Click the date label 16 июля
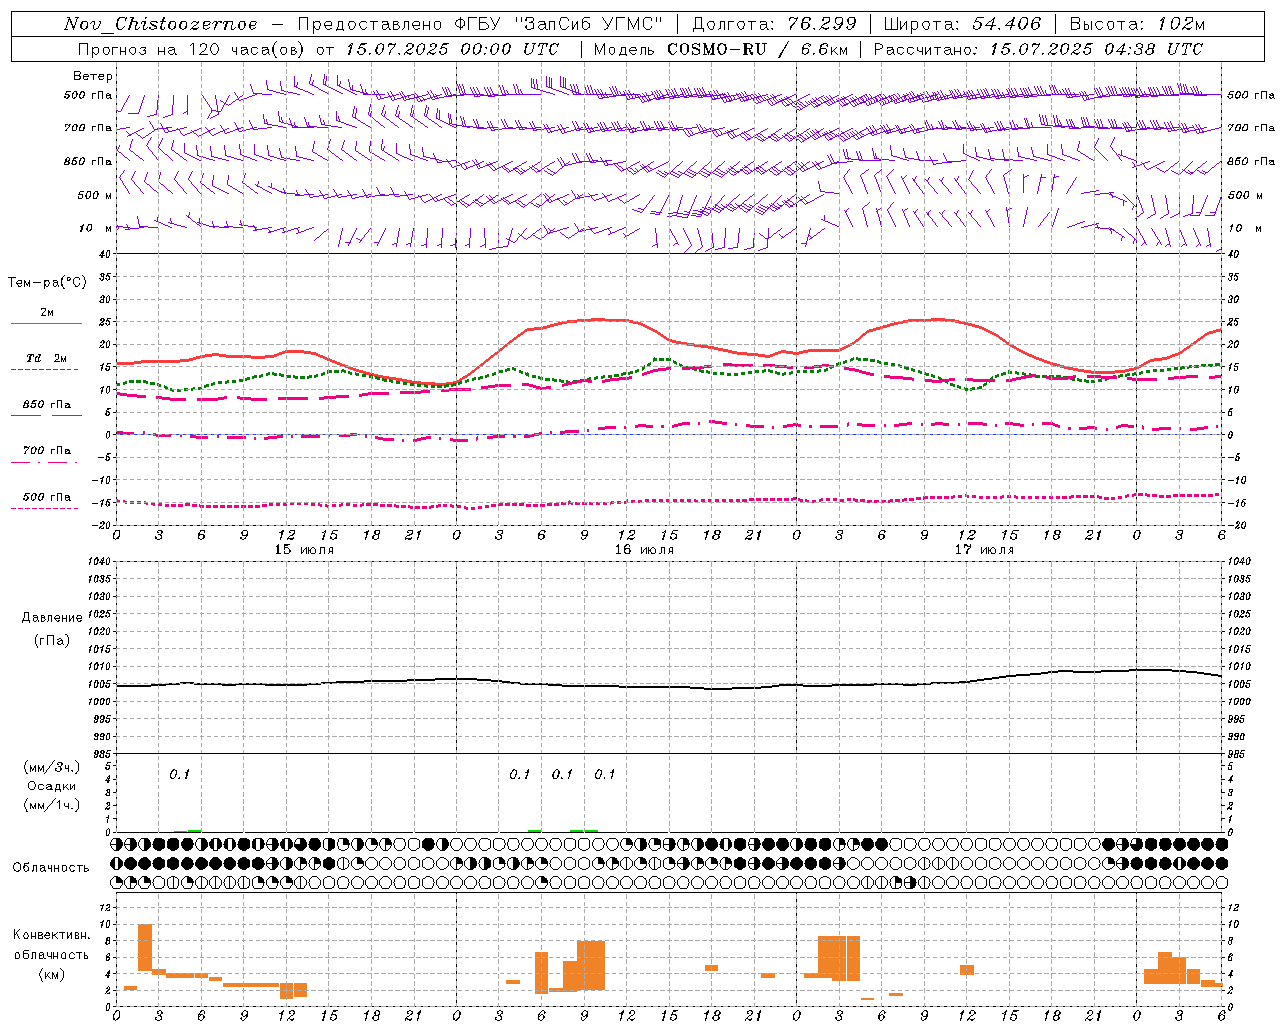 tap(644, 550)
